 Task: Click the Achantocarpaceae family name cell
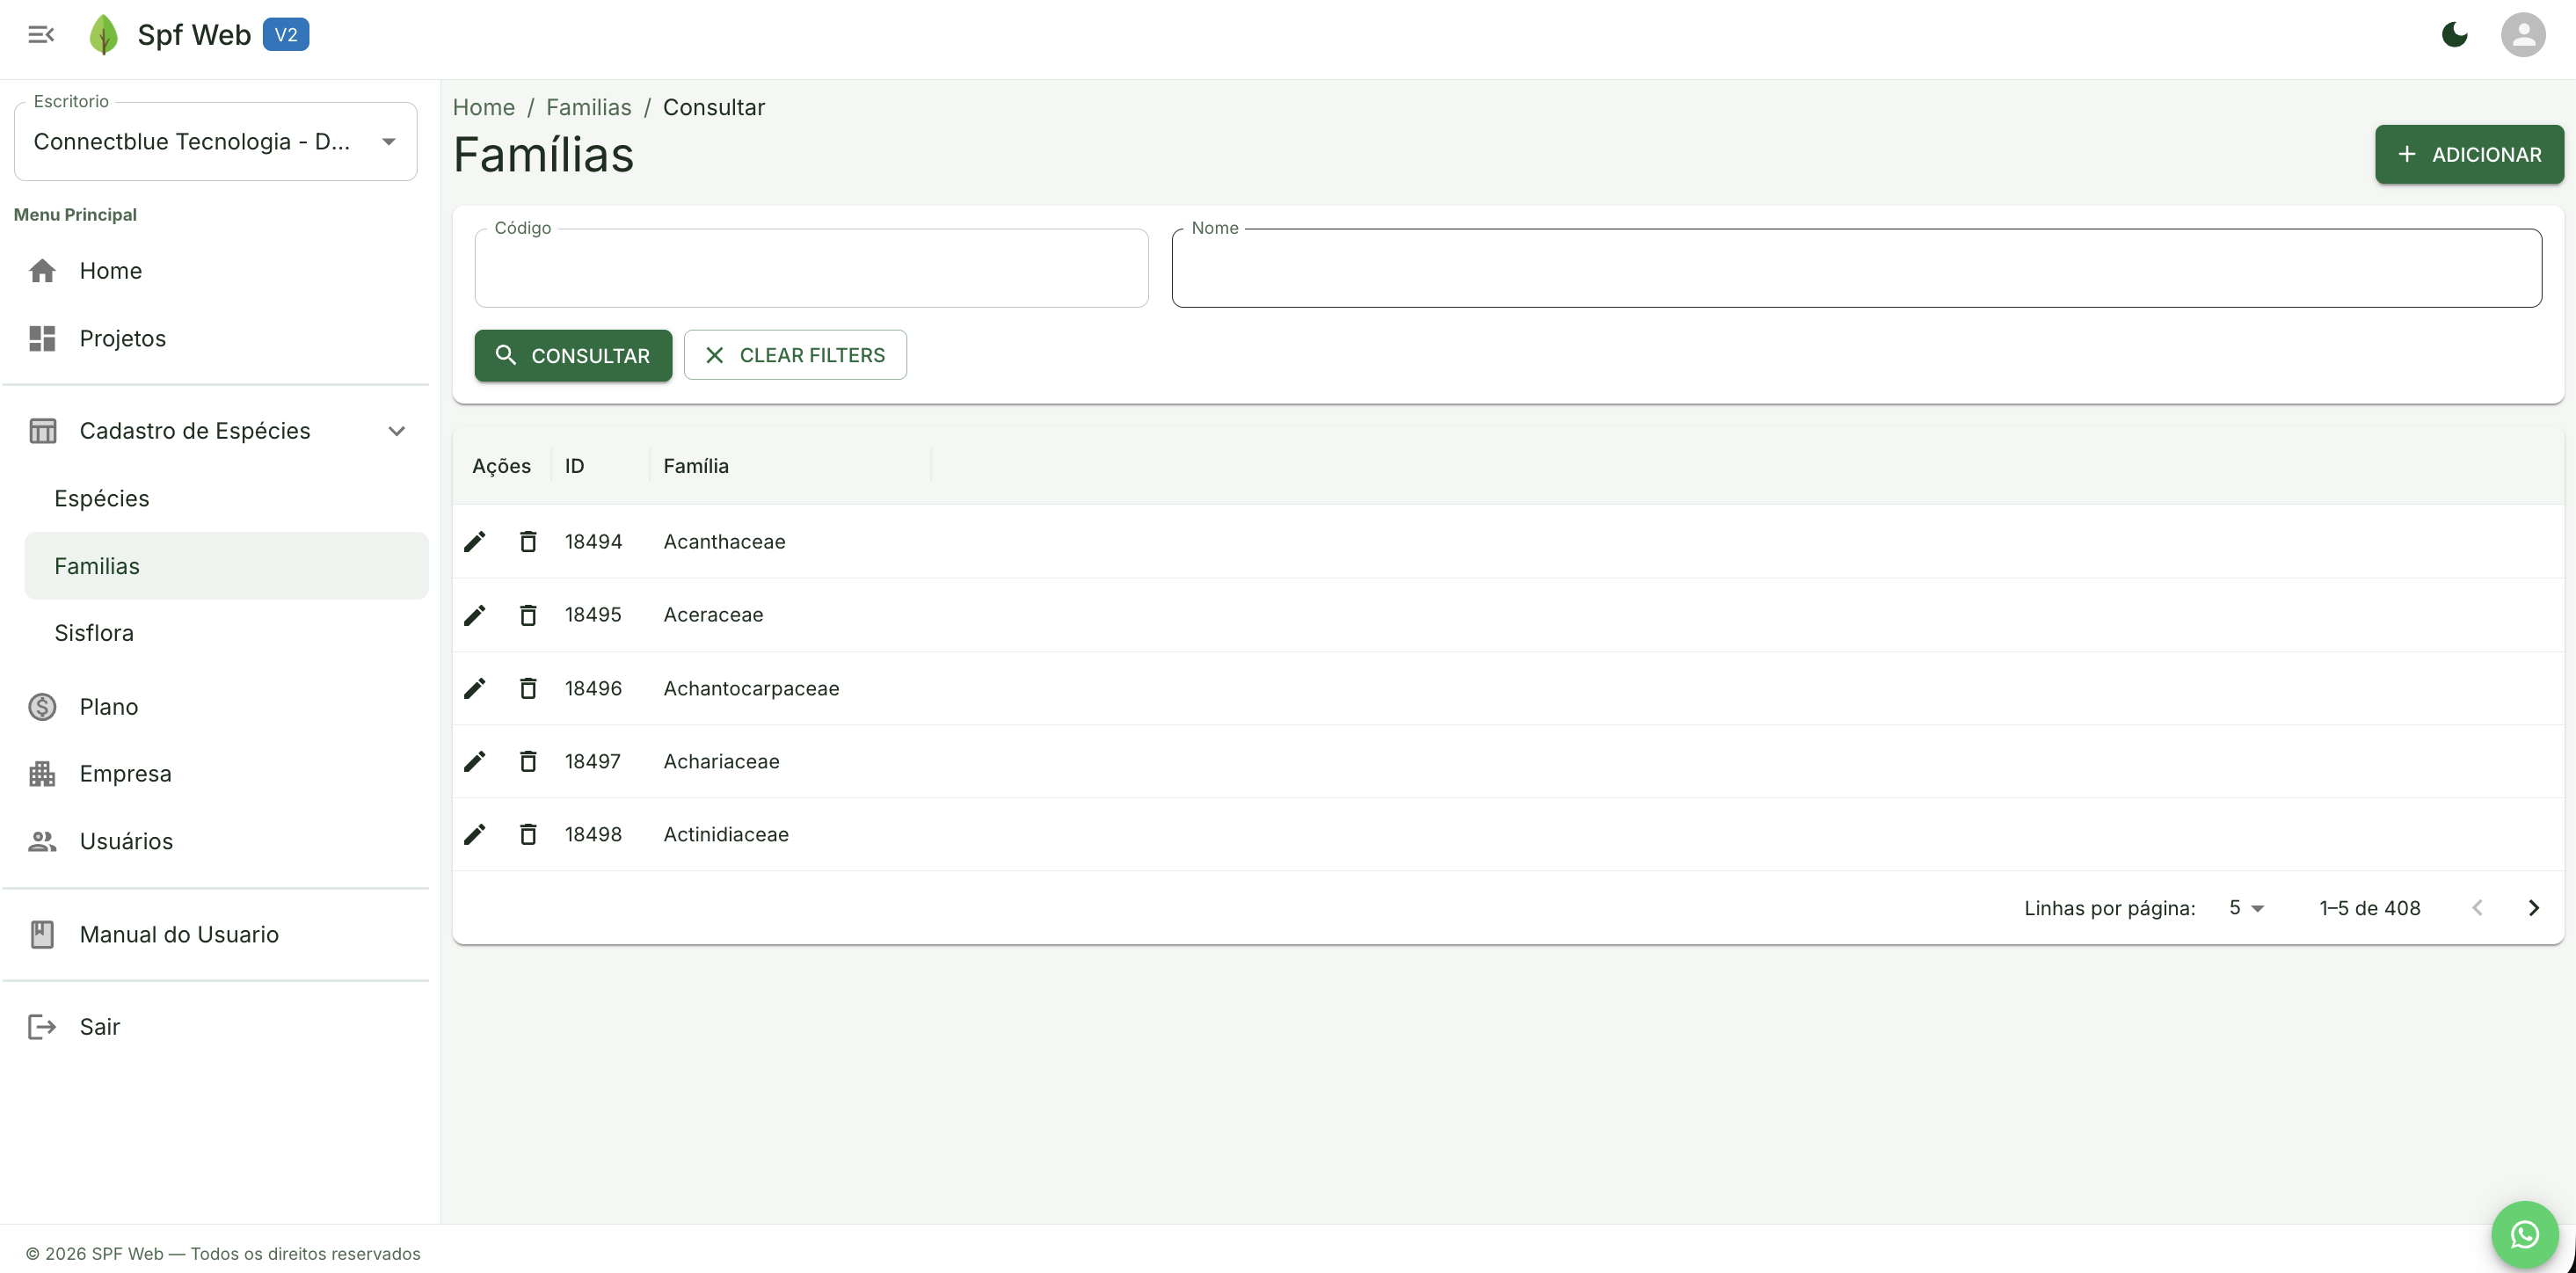(x=751, y=688)
